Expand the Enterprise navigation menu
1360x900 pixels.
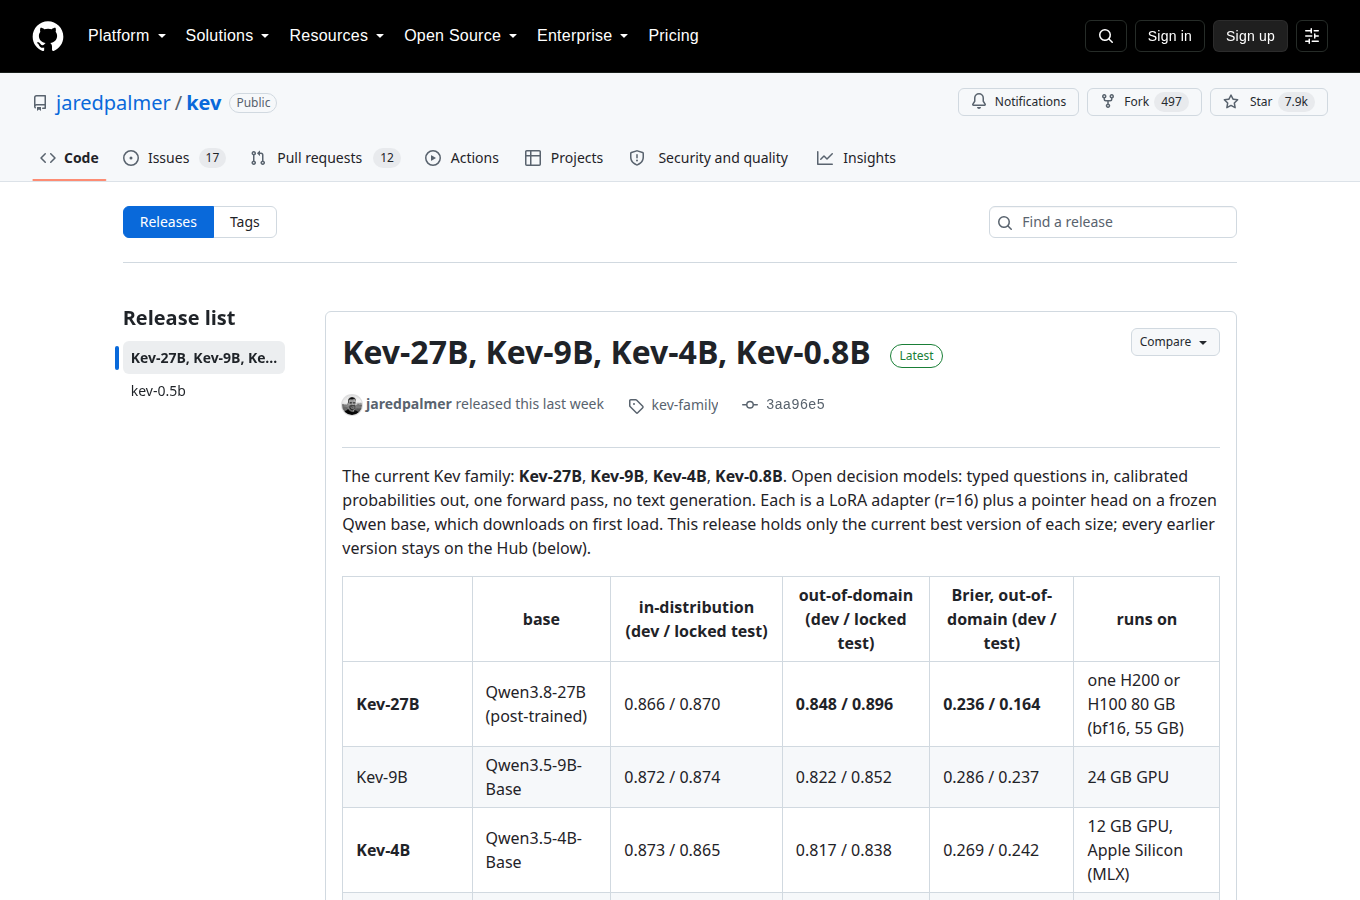(583, 36)
